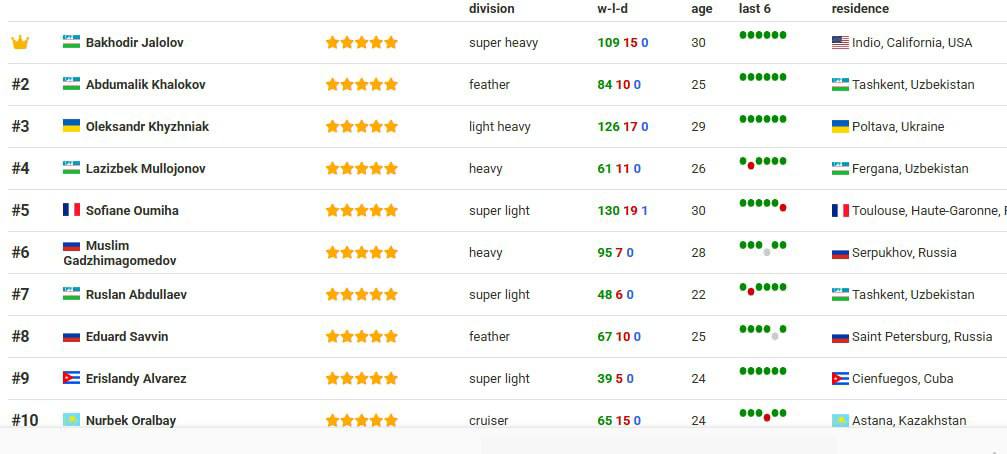Click the French flag beside Sofiane Oumiha
This screenshot has height=454, width=1007.
pos(71,210)
